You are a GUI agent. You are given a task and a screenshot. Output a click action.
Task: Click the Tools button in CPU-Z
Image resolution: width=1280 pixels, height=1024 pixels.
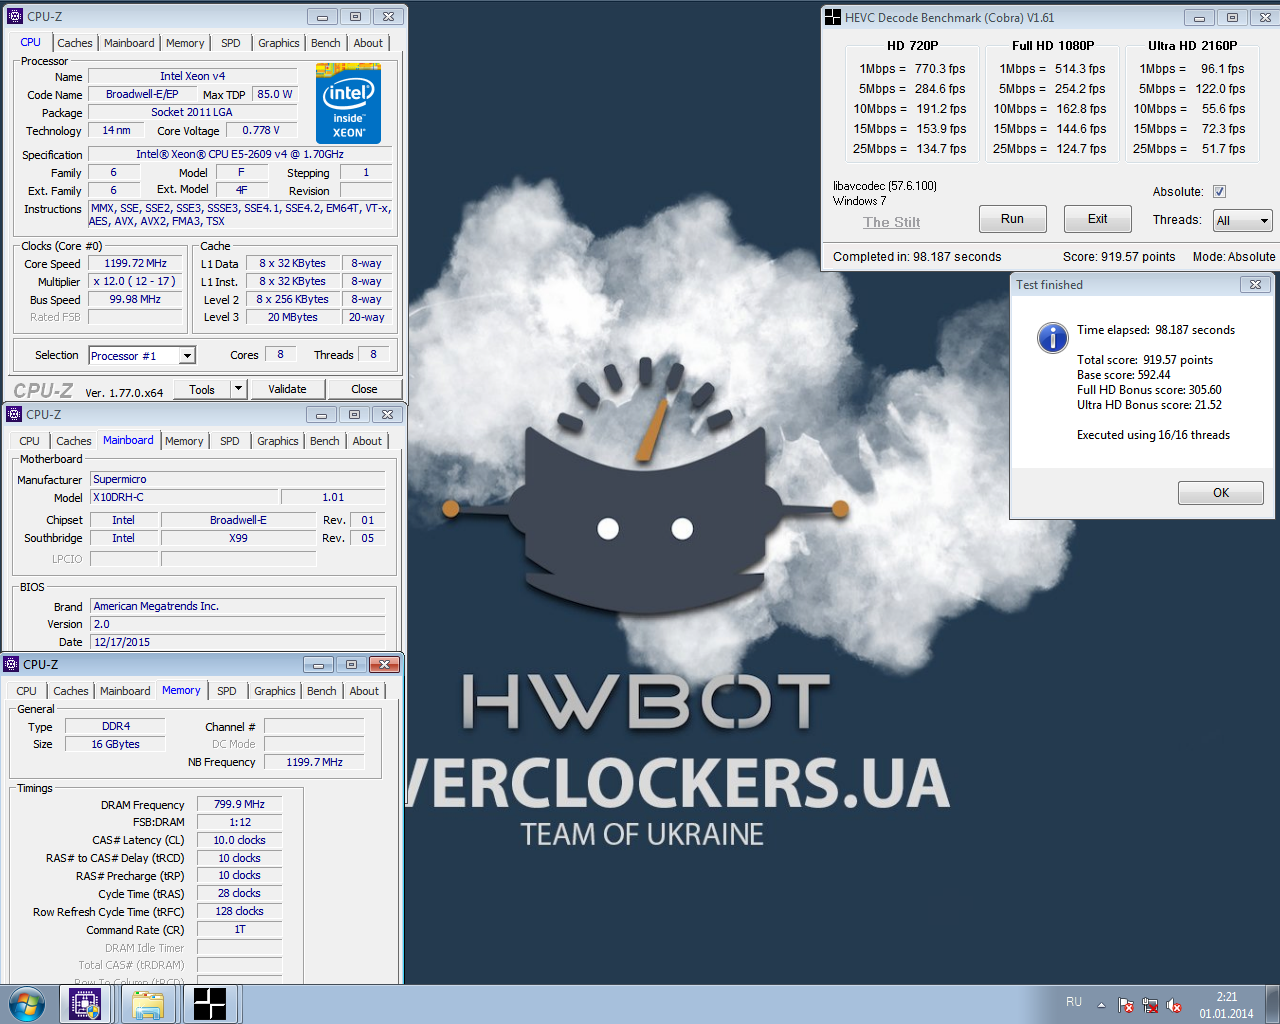[x=202, y=389]
